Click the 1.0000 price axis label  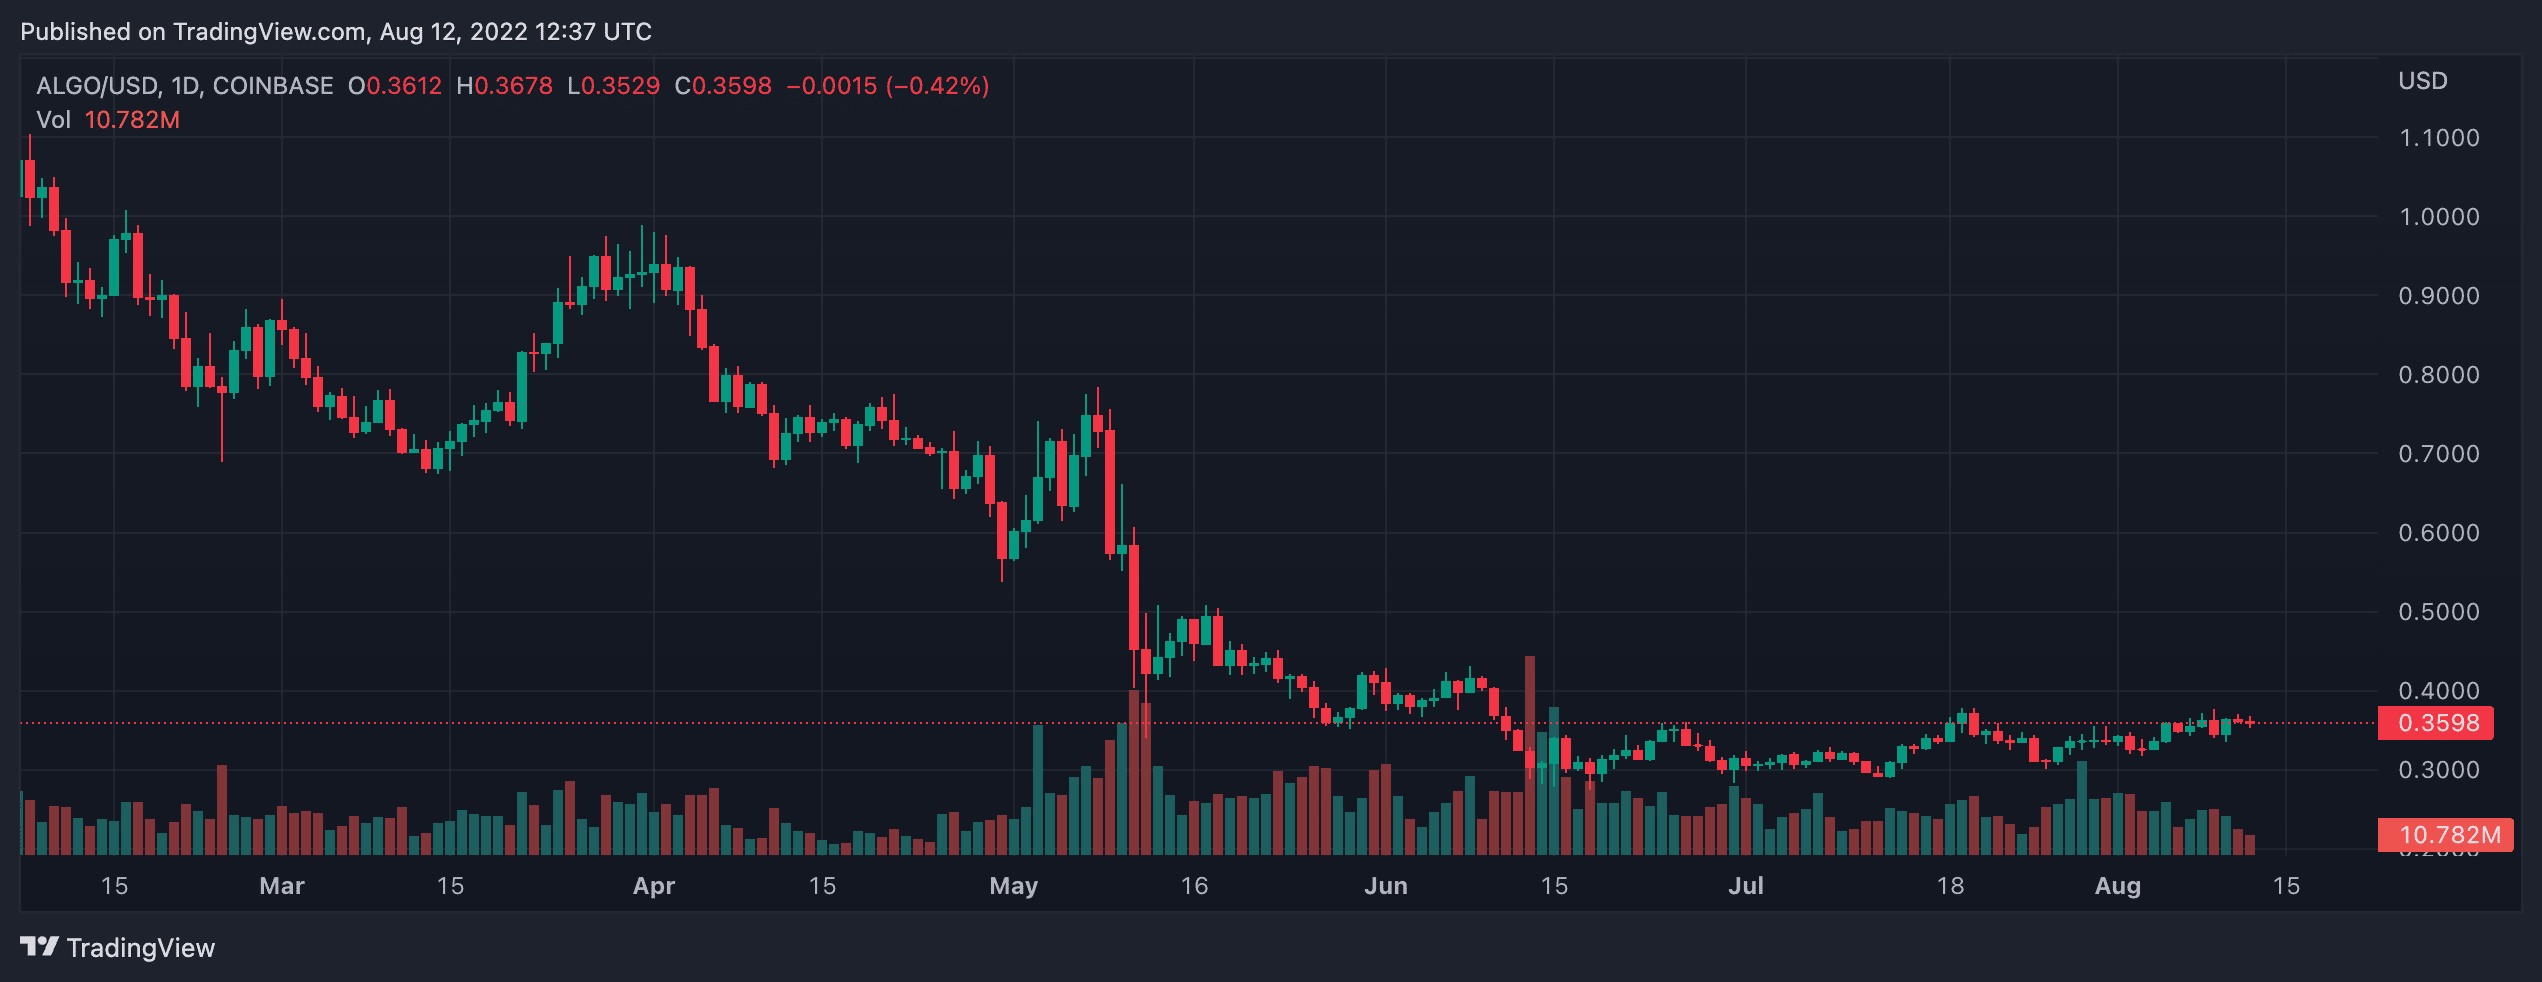(2439, 217)
